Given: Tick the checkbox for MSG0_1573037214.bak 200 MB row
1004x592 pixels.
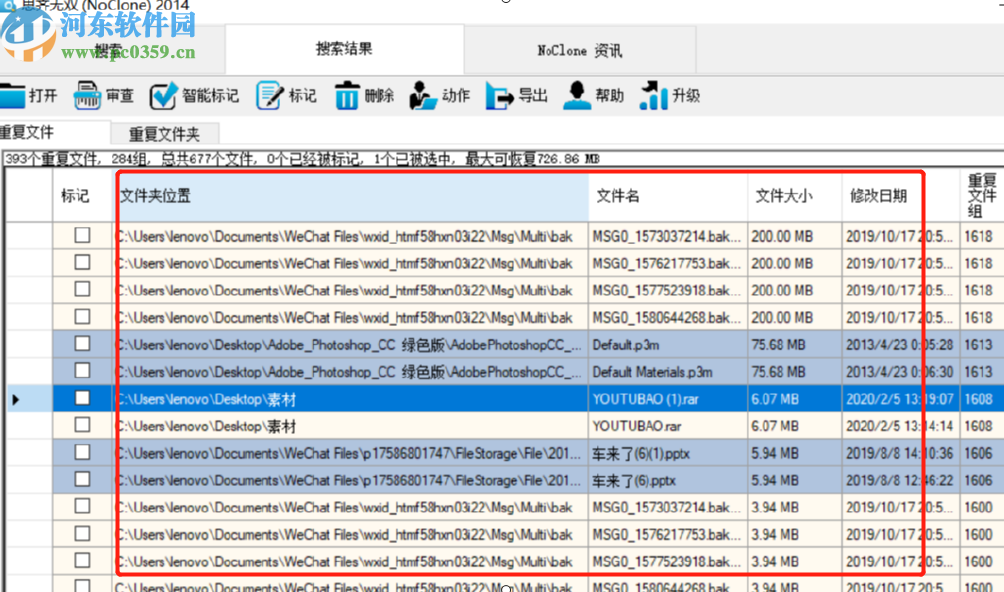Looking at the screenshot, I should [x=82, y=236].
